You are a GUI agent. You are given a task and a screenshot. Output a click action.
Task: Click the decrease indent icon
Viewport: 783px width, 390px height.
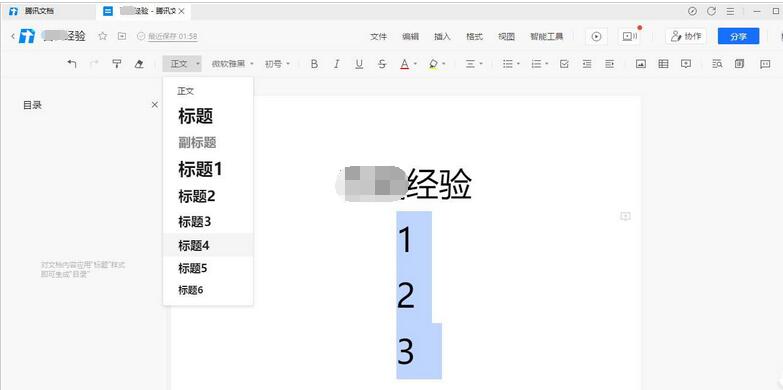pyautogui.click(x=587, y=64)
